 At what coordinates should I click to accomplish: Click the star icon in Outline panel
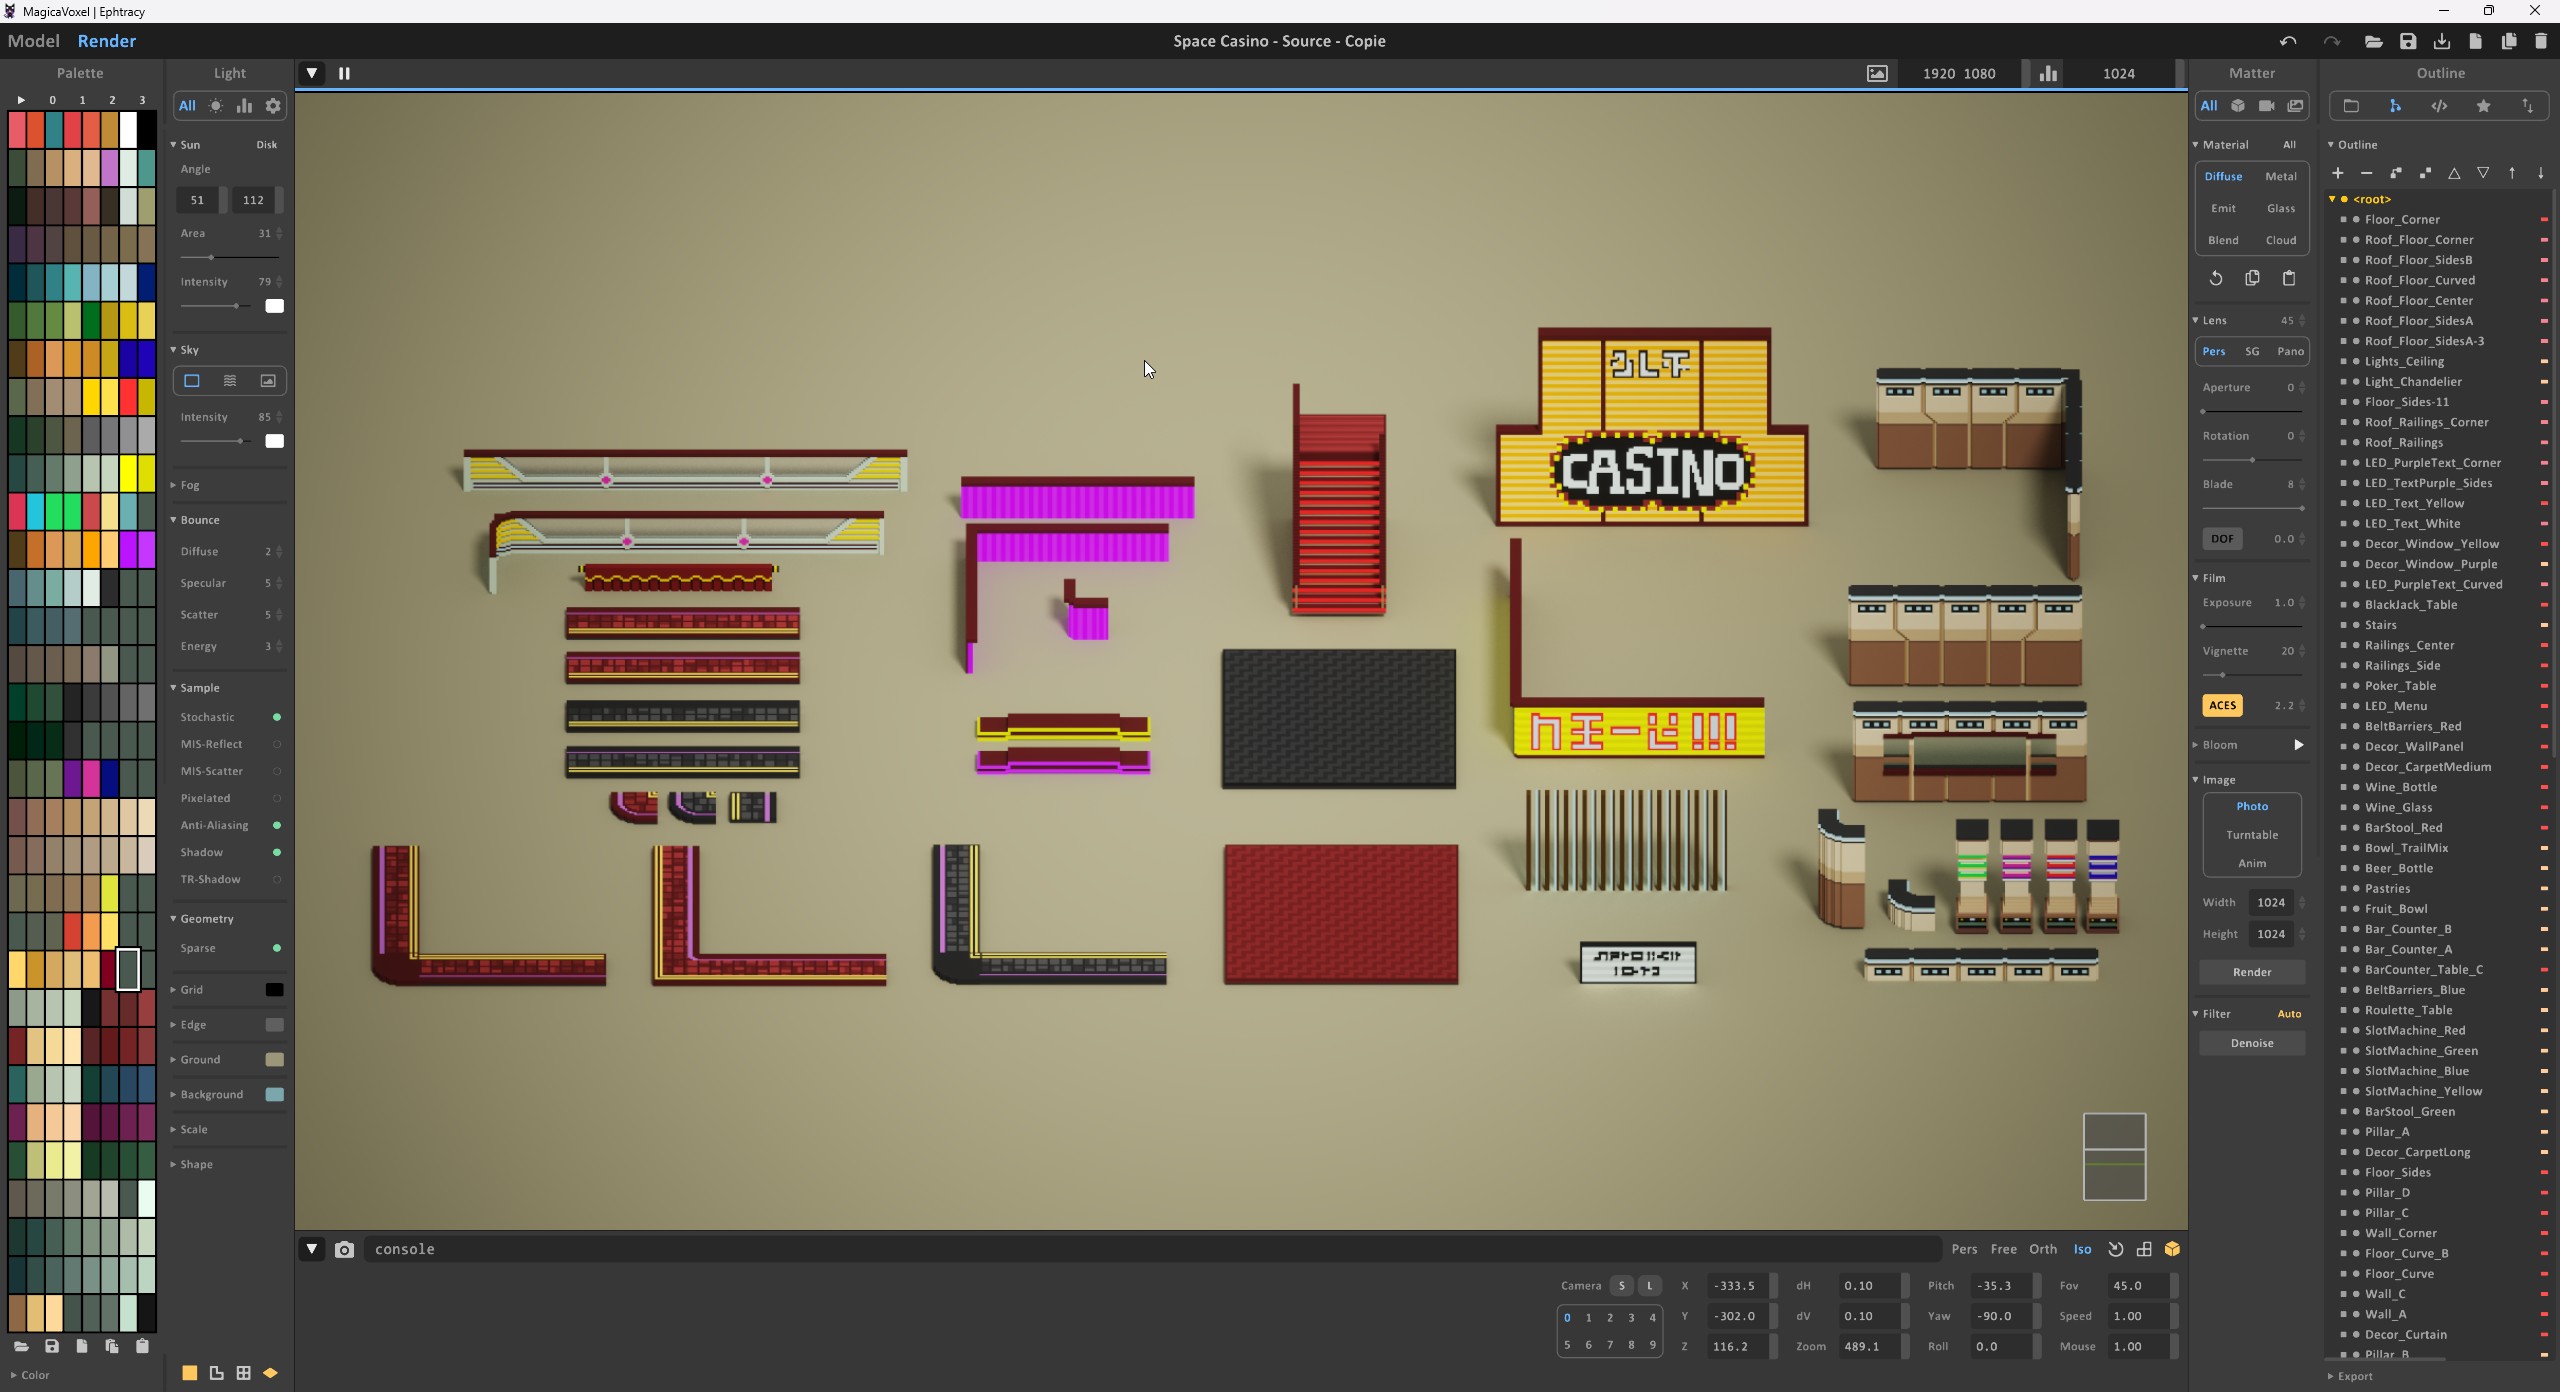pos(2483,106)
